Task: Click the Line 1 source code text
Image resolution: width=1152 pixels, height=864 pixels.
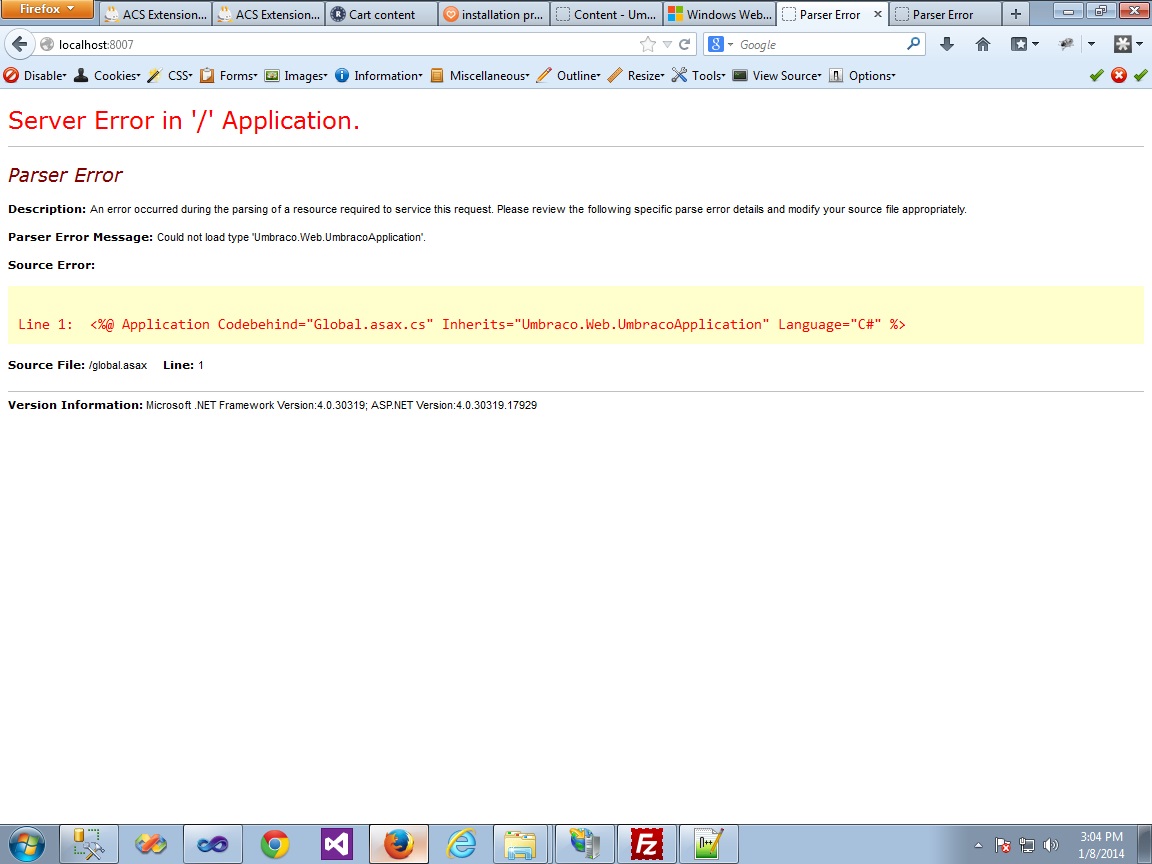Action: (461, 324)
